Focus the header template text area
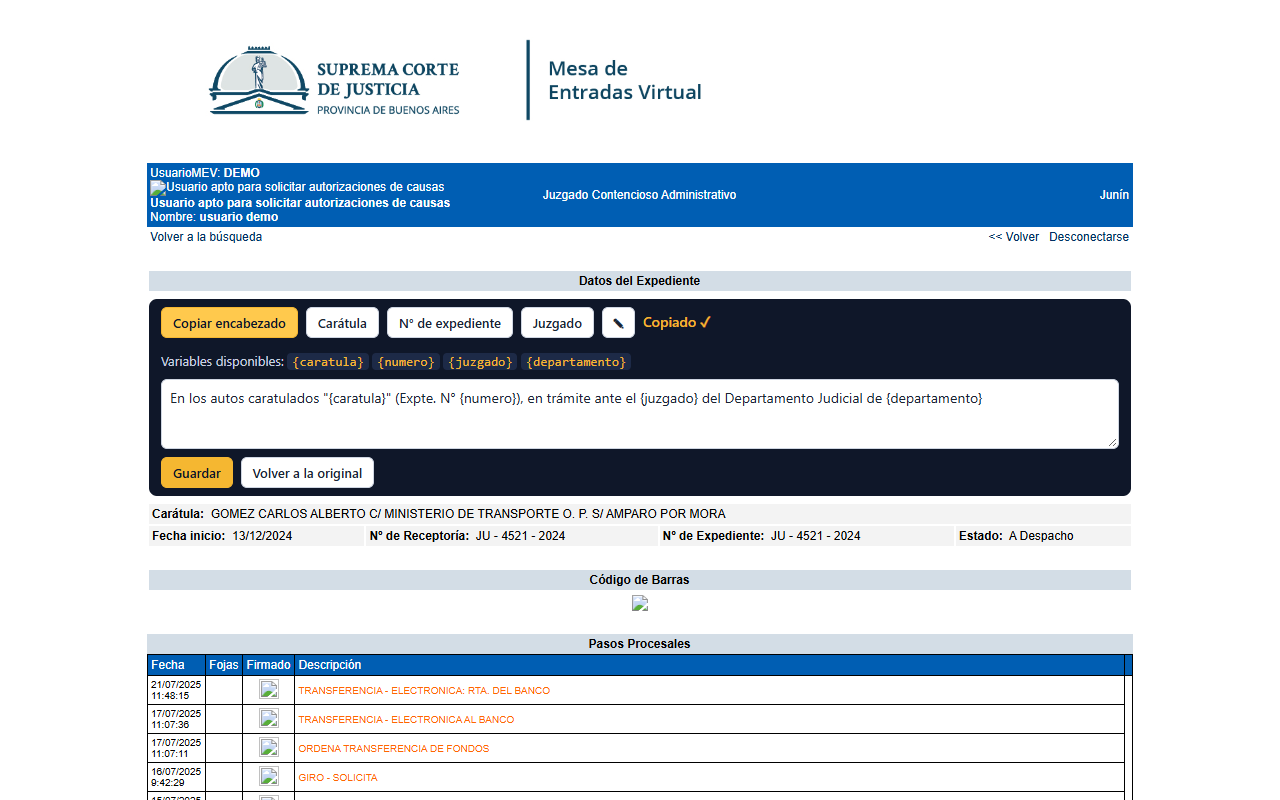Screen dimensions: 1280x800 (x=640, y=414)
